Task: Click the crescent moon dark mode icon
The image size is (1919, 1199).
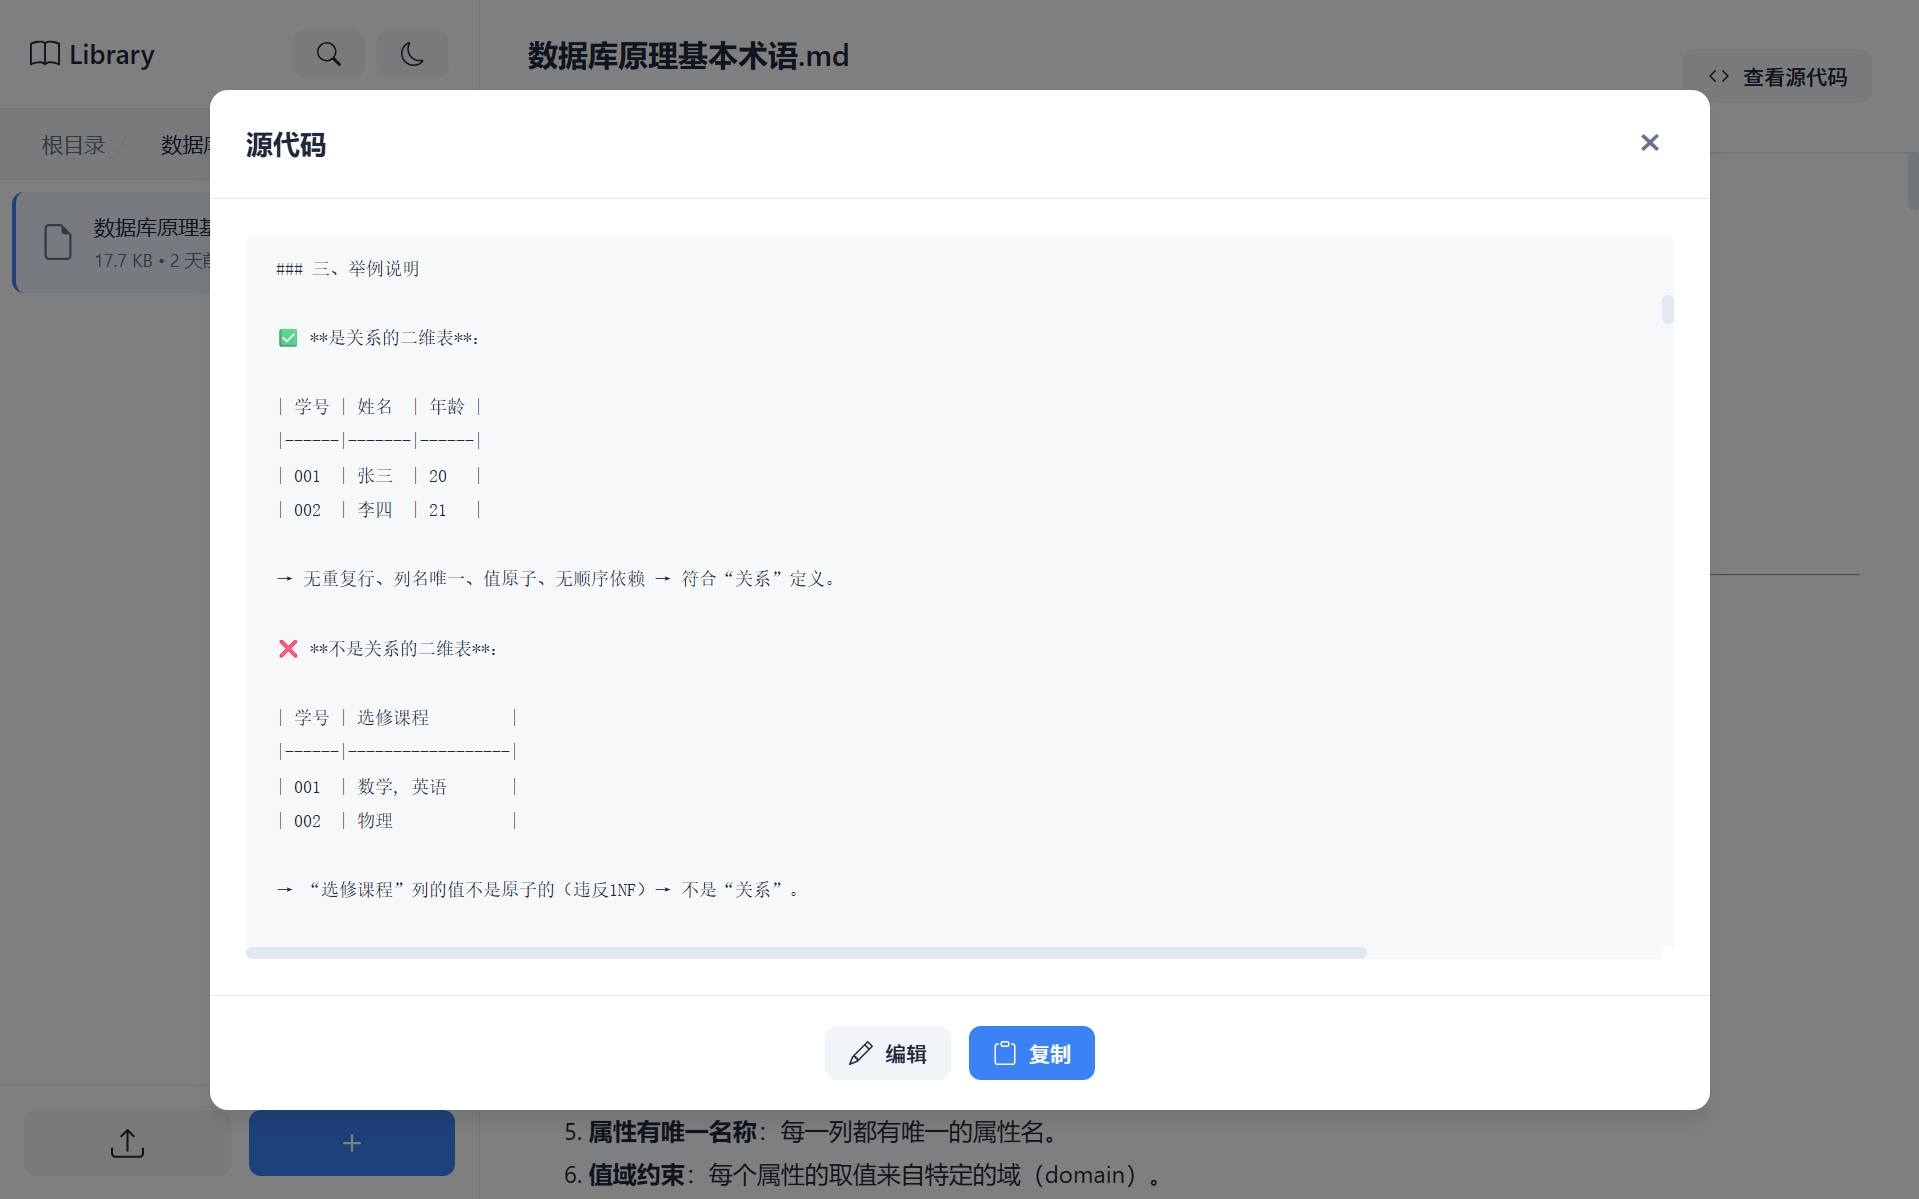Action: click(413, 54)
